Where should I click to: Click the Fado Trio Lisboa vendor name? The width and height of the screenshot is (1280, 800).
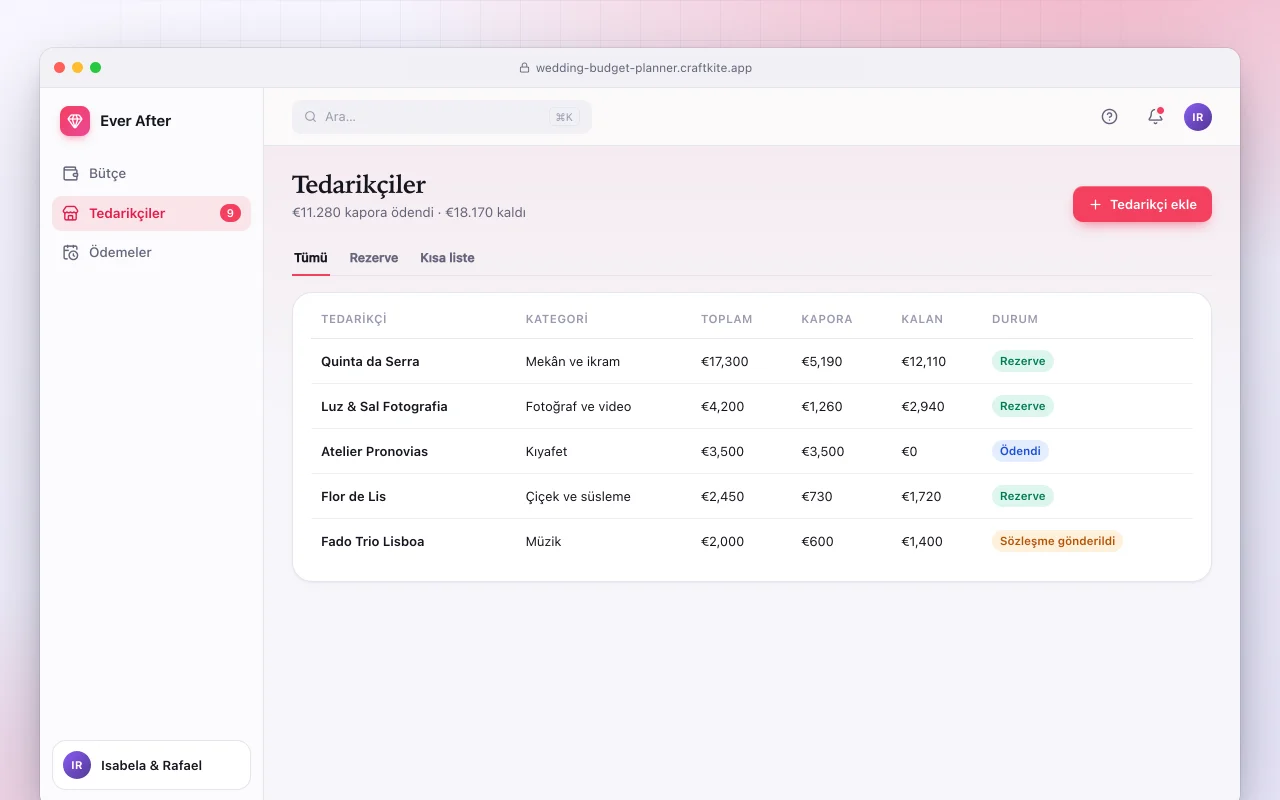coord(372,541)
